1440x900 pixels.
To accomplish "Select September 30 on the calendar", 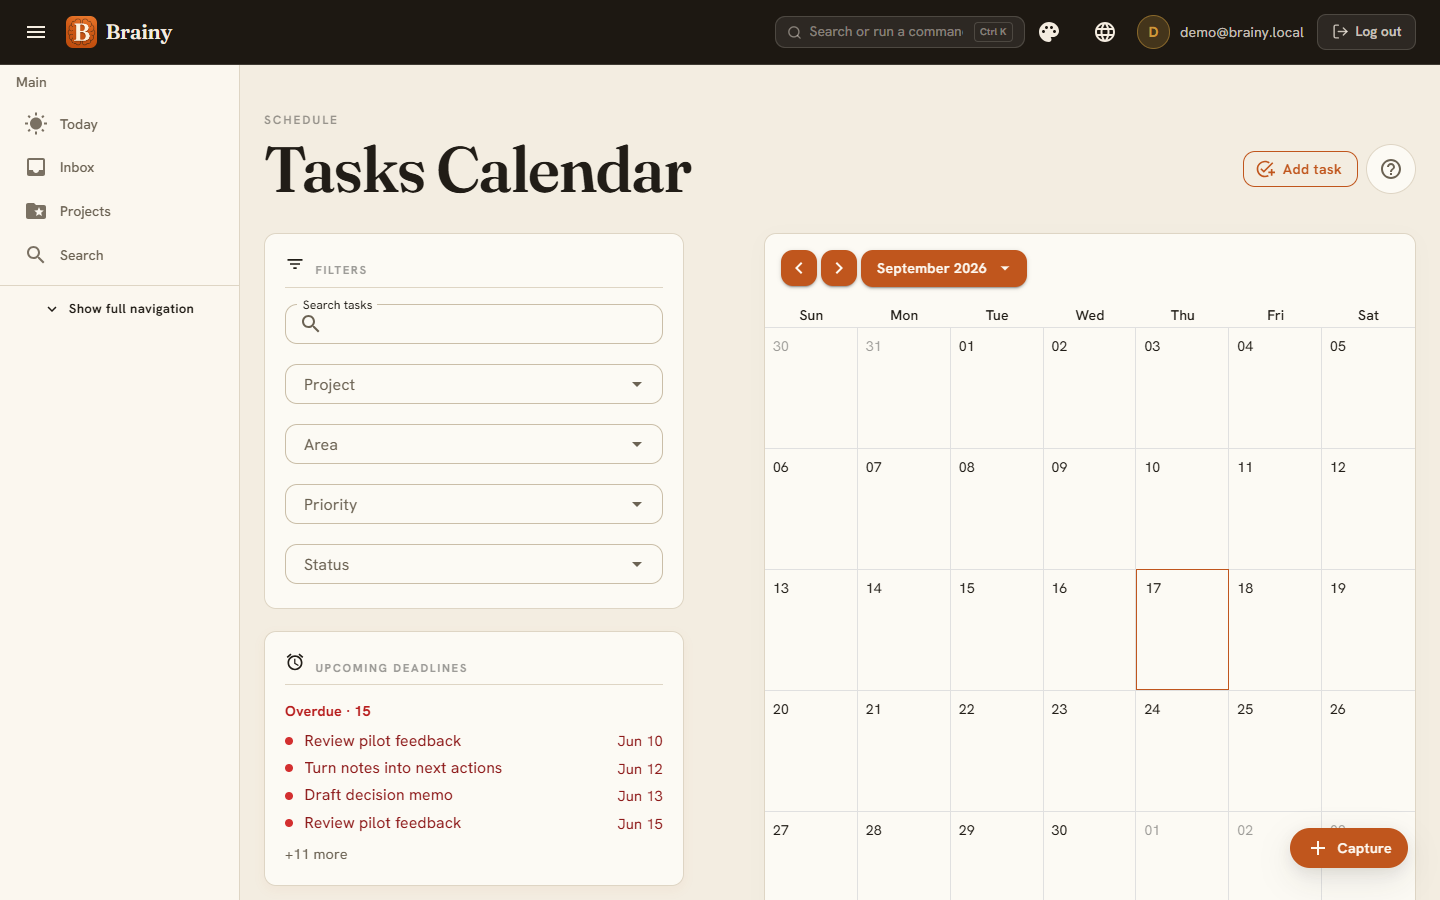I will pyautogui.click(x=1089, y=856).
